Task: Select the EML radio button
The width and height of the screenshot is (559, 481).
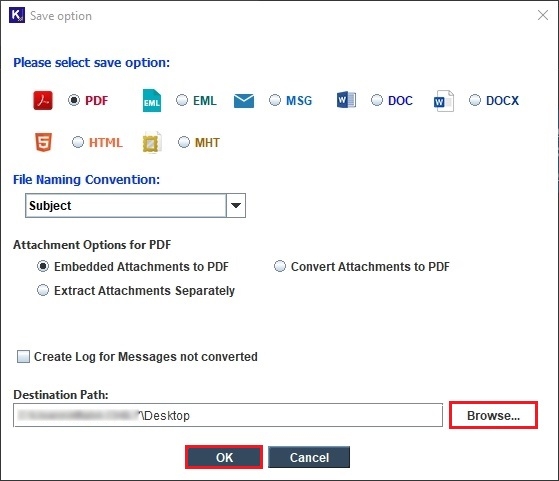Action: [182, 100]
